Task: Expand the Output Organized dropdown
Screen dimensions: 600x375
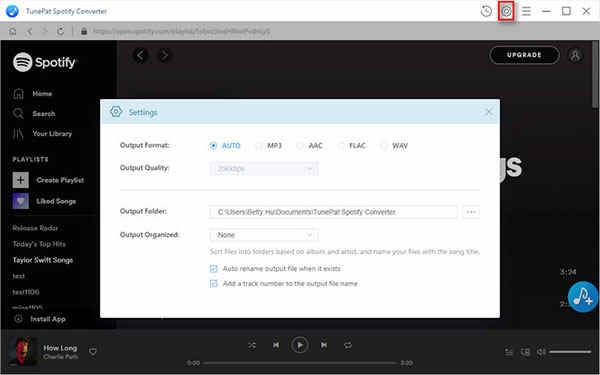Action: pos(264,235)
